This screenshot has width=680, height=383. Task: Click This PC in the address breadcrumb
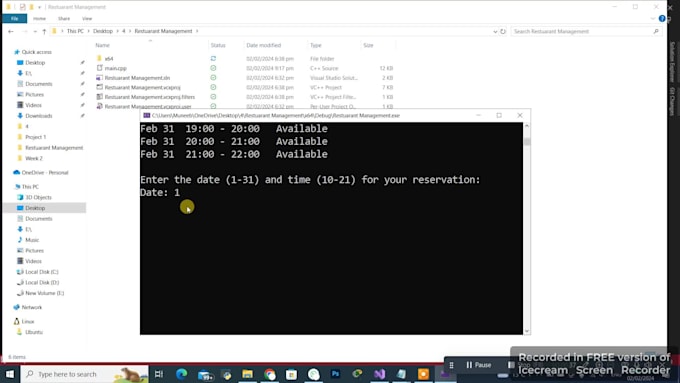75,31
